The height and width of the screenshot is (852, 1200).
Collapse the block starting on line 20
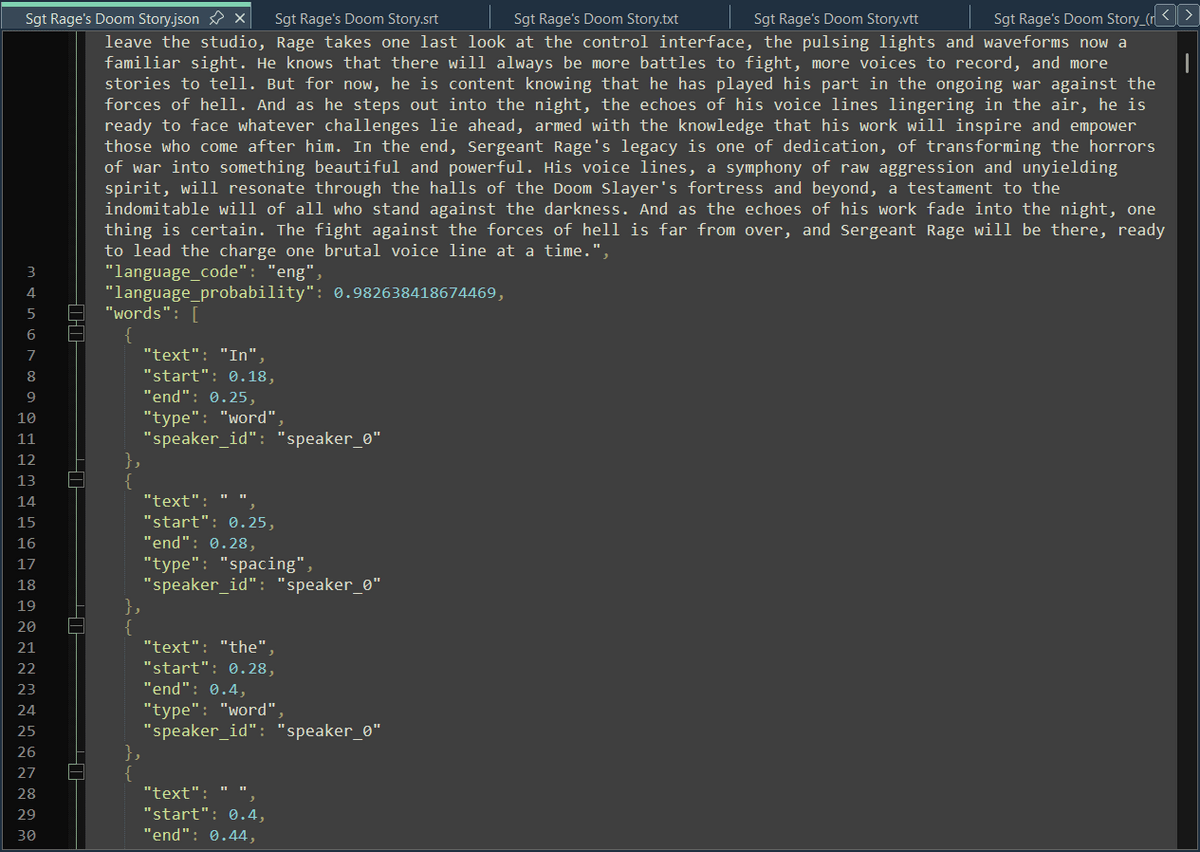coord(75,626)
